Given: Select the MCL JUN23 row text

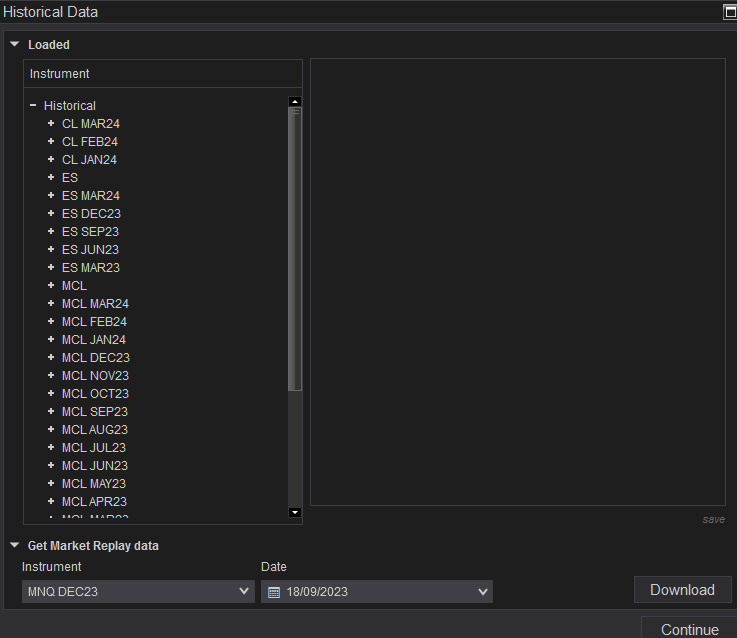Looking at the screenshot, I should [x=95, y=465].
